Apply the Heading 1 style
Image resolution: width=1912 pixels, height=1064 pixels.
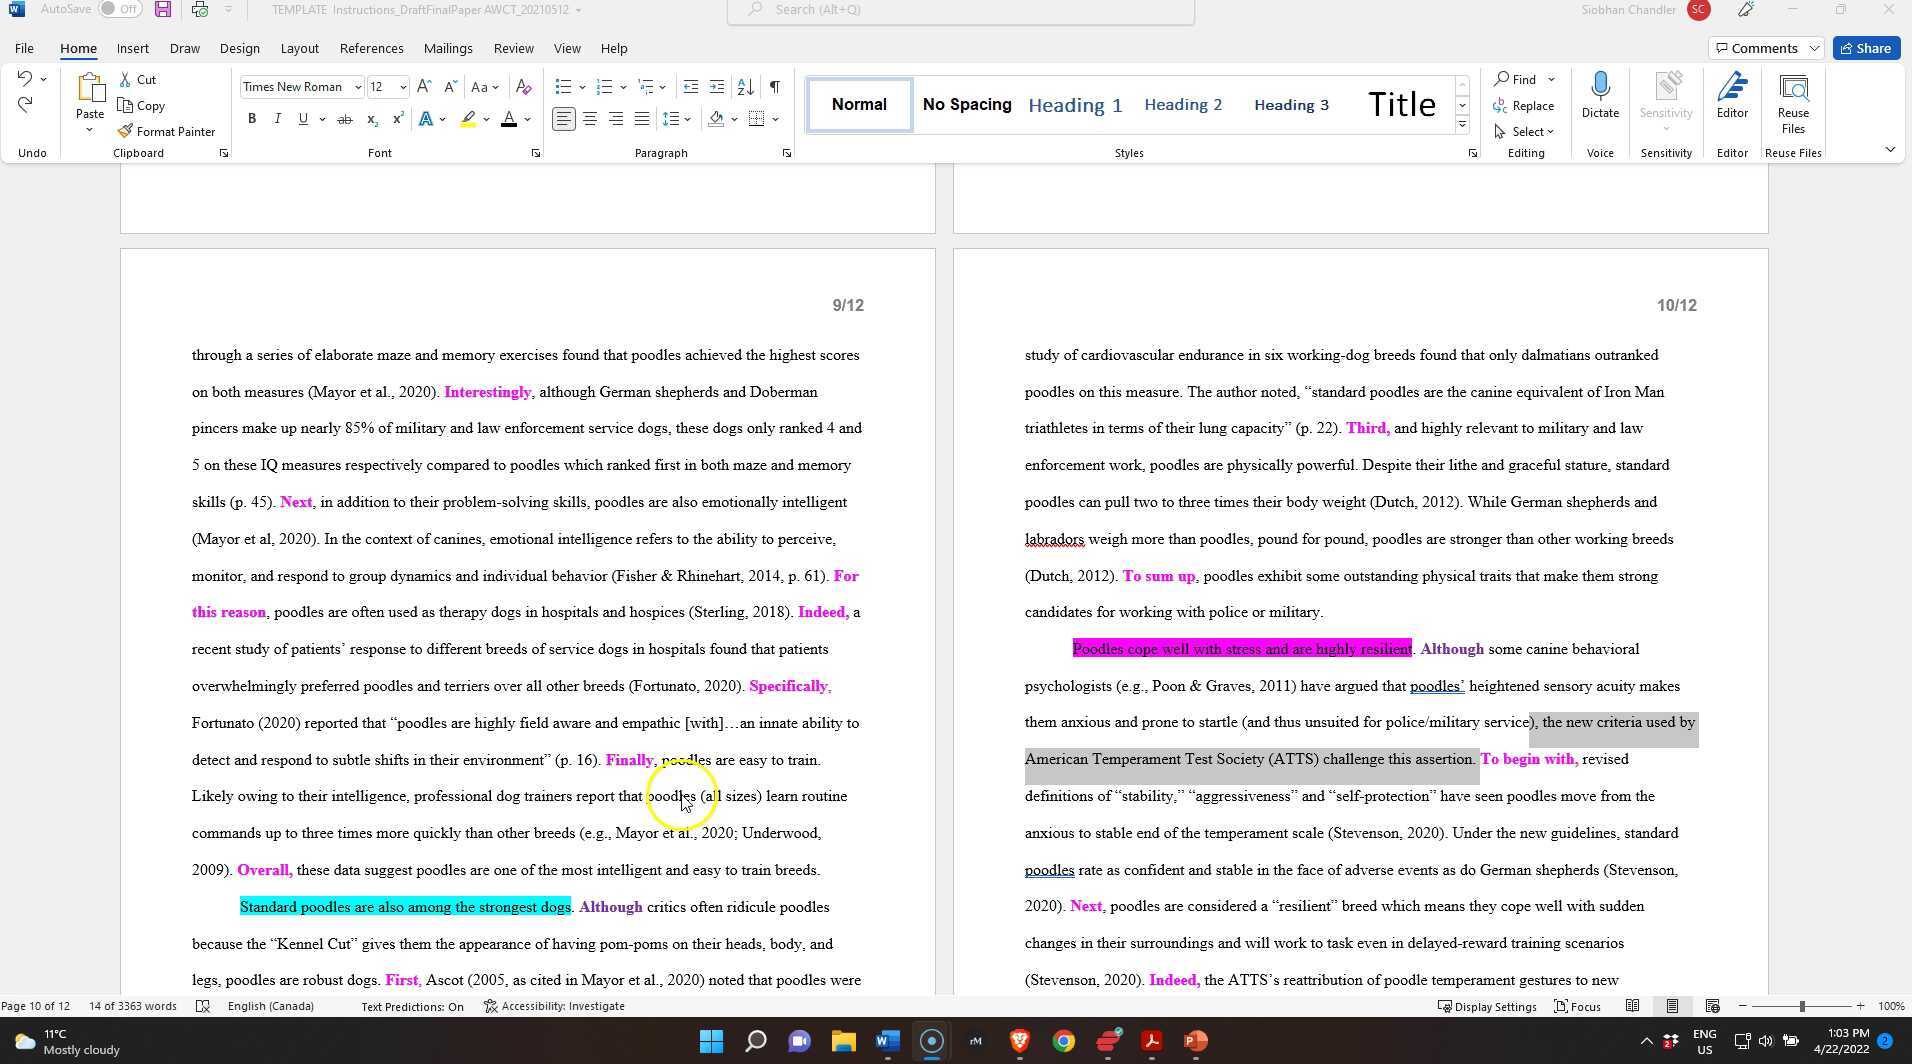(1075, 105)
